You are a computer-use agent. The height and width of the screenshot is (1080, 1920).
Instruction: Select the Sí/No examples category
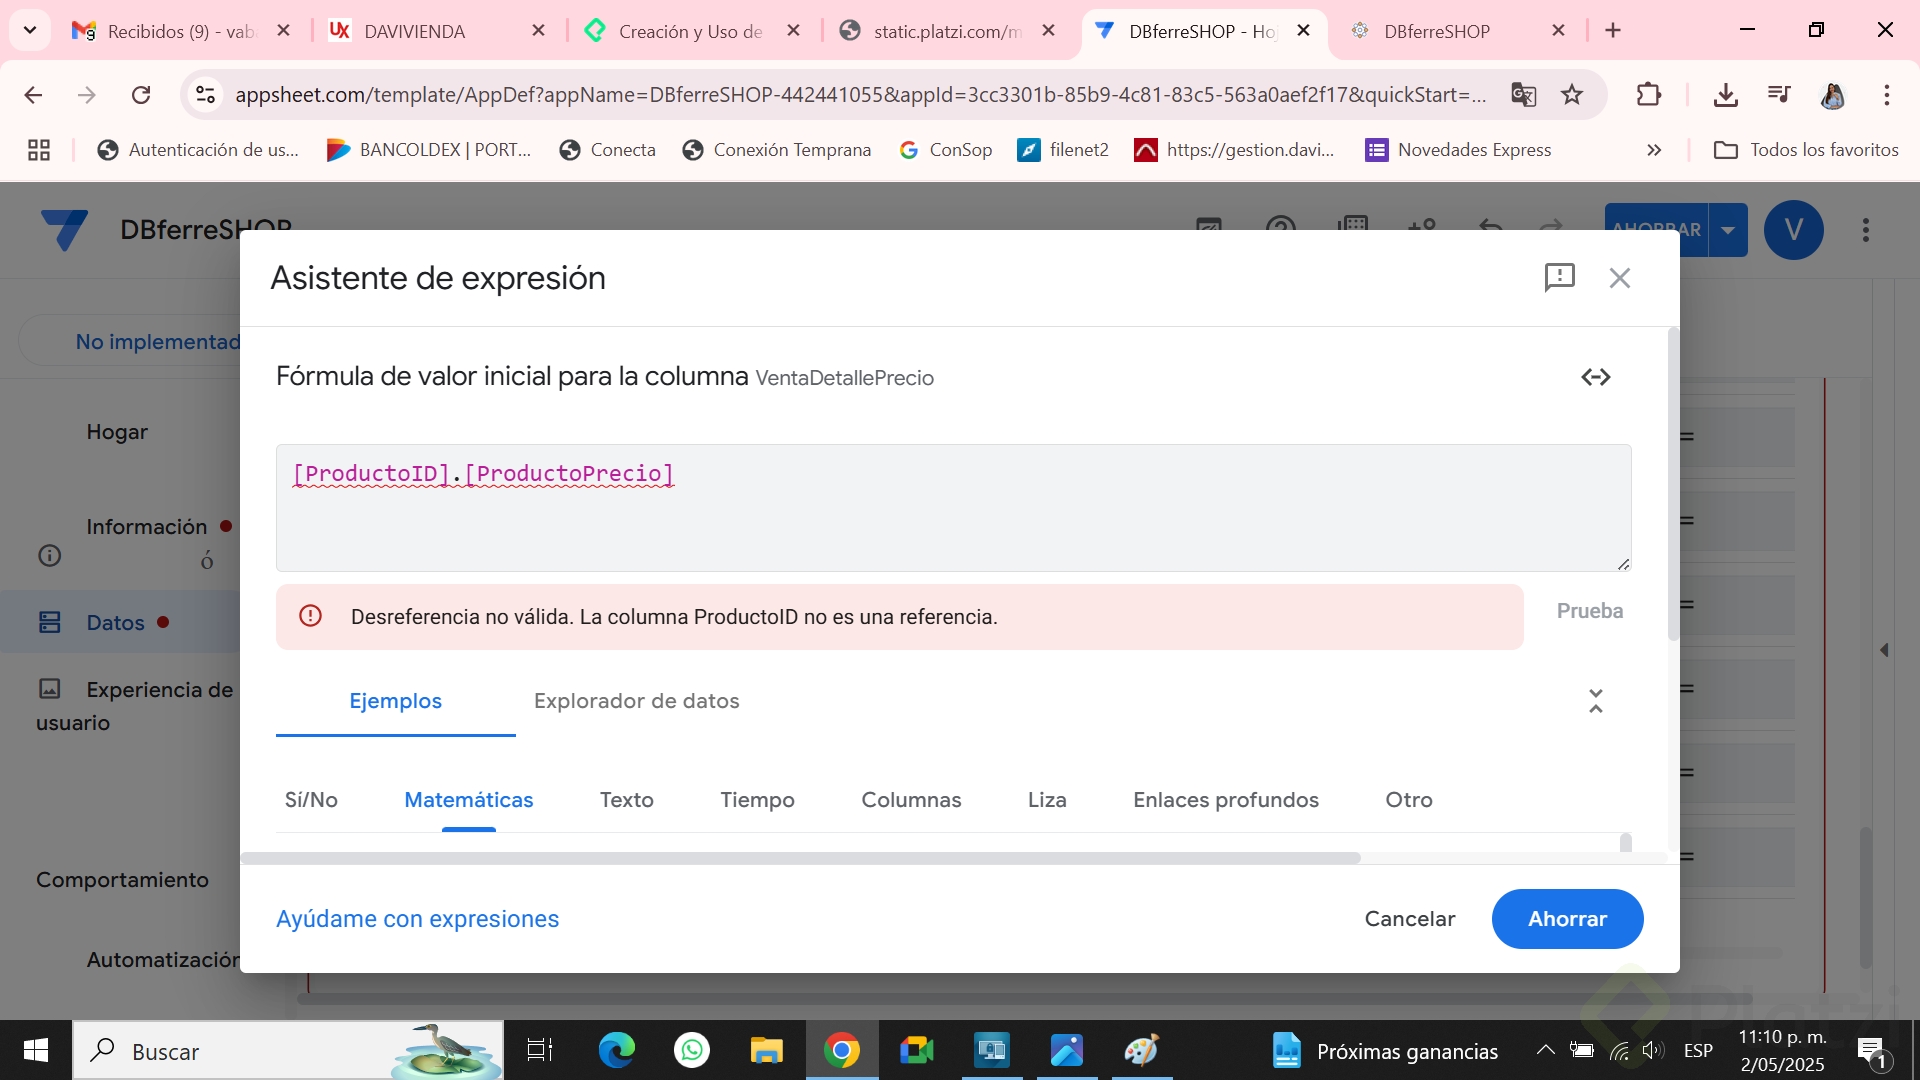(311, 800)
